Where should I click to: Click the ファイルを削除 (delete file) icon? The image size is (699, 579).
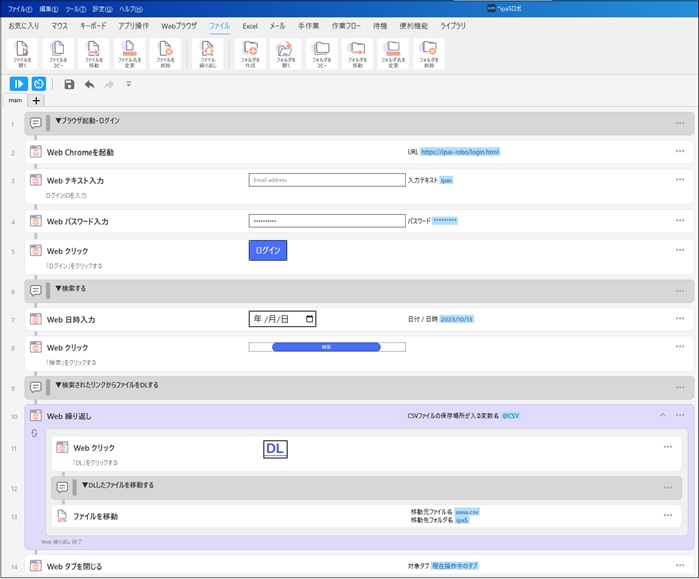coord(165,53)
